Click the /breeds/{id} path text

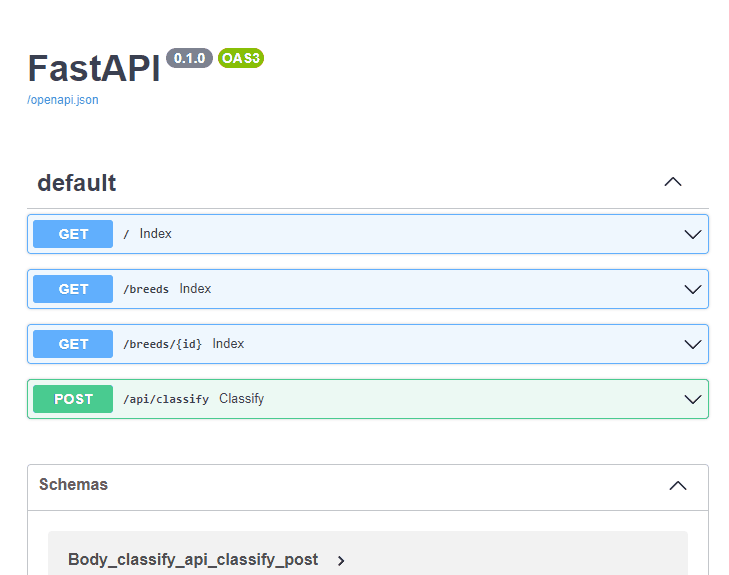click(163, 344)
